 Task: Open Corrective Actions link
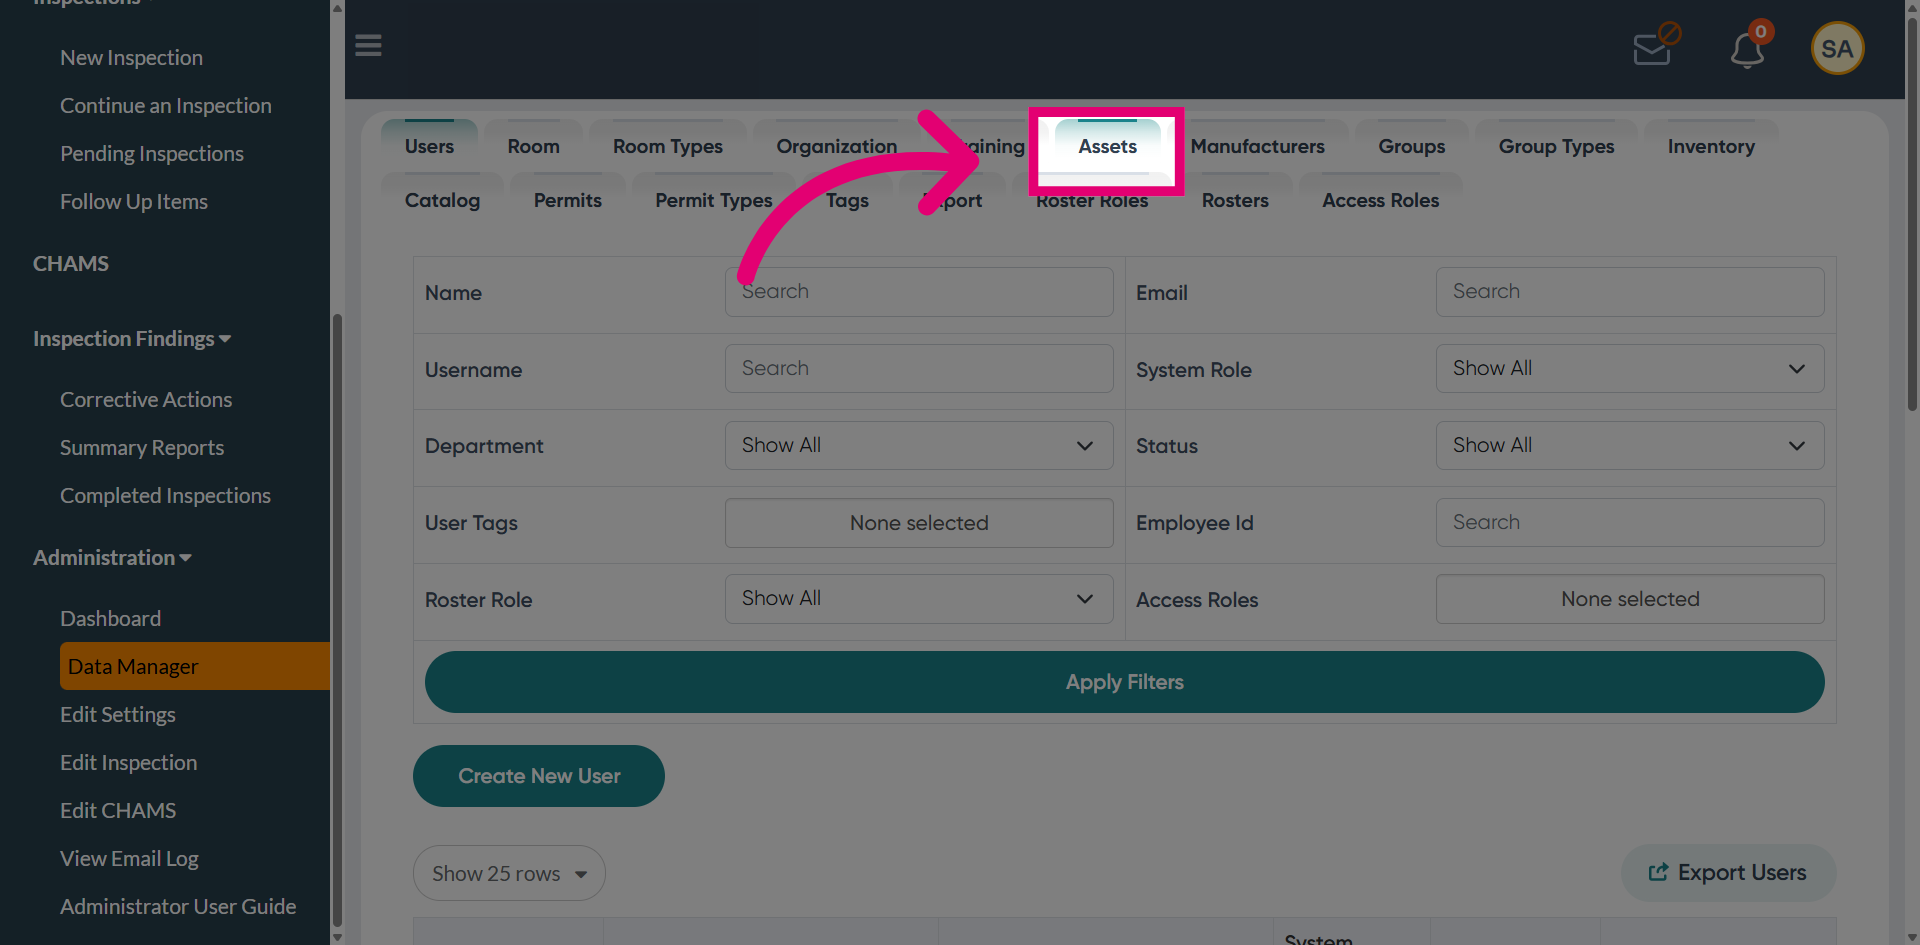146,400
